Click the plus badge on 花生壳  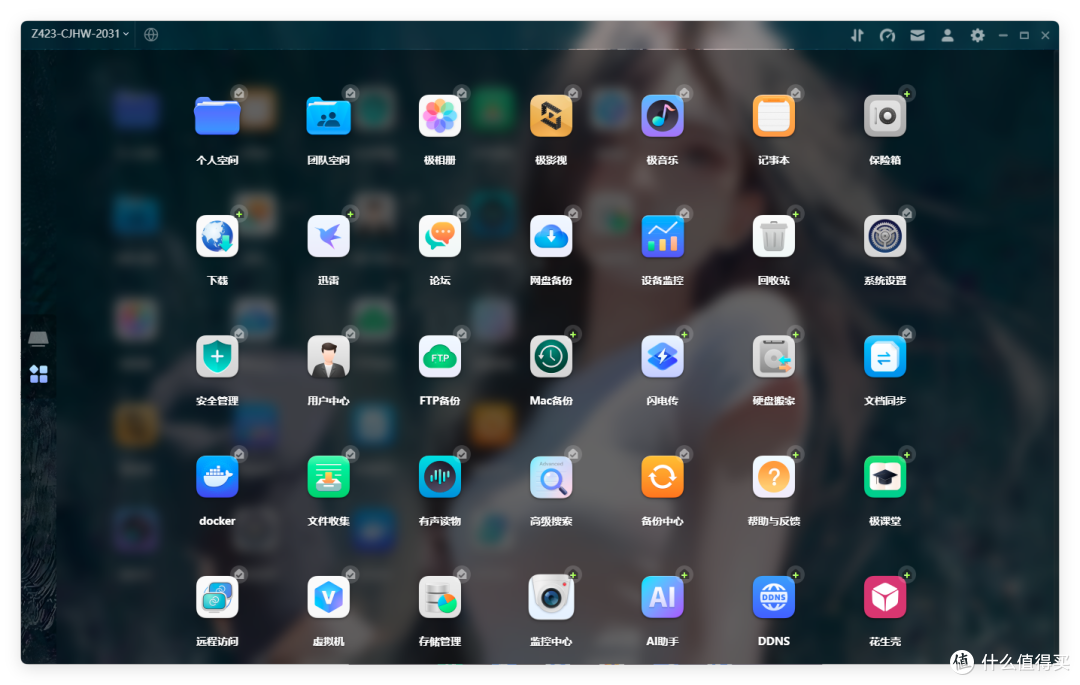tap(907, 575)
